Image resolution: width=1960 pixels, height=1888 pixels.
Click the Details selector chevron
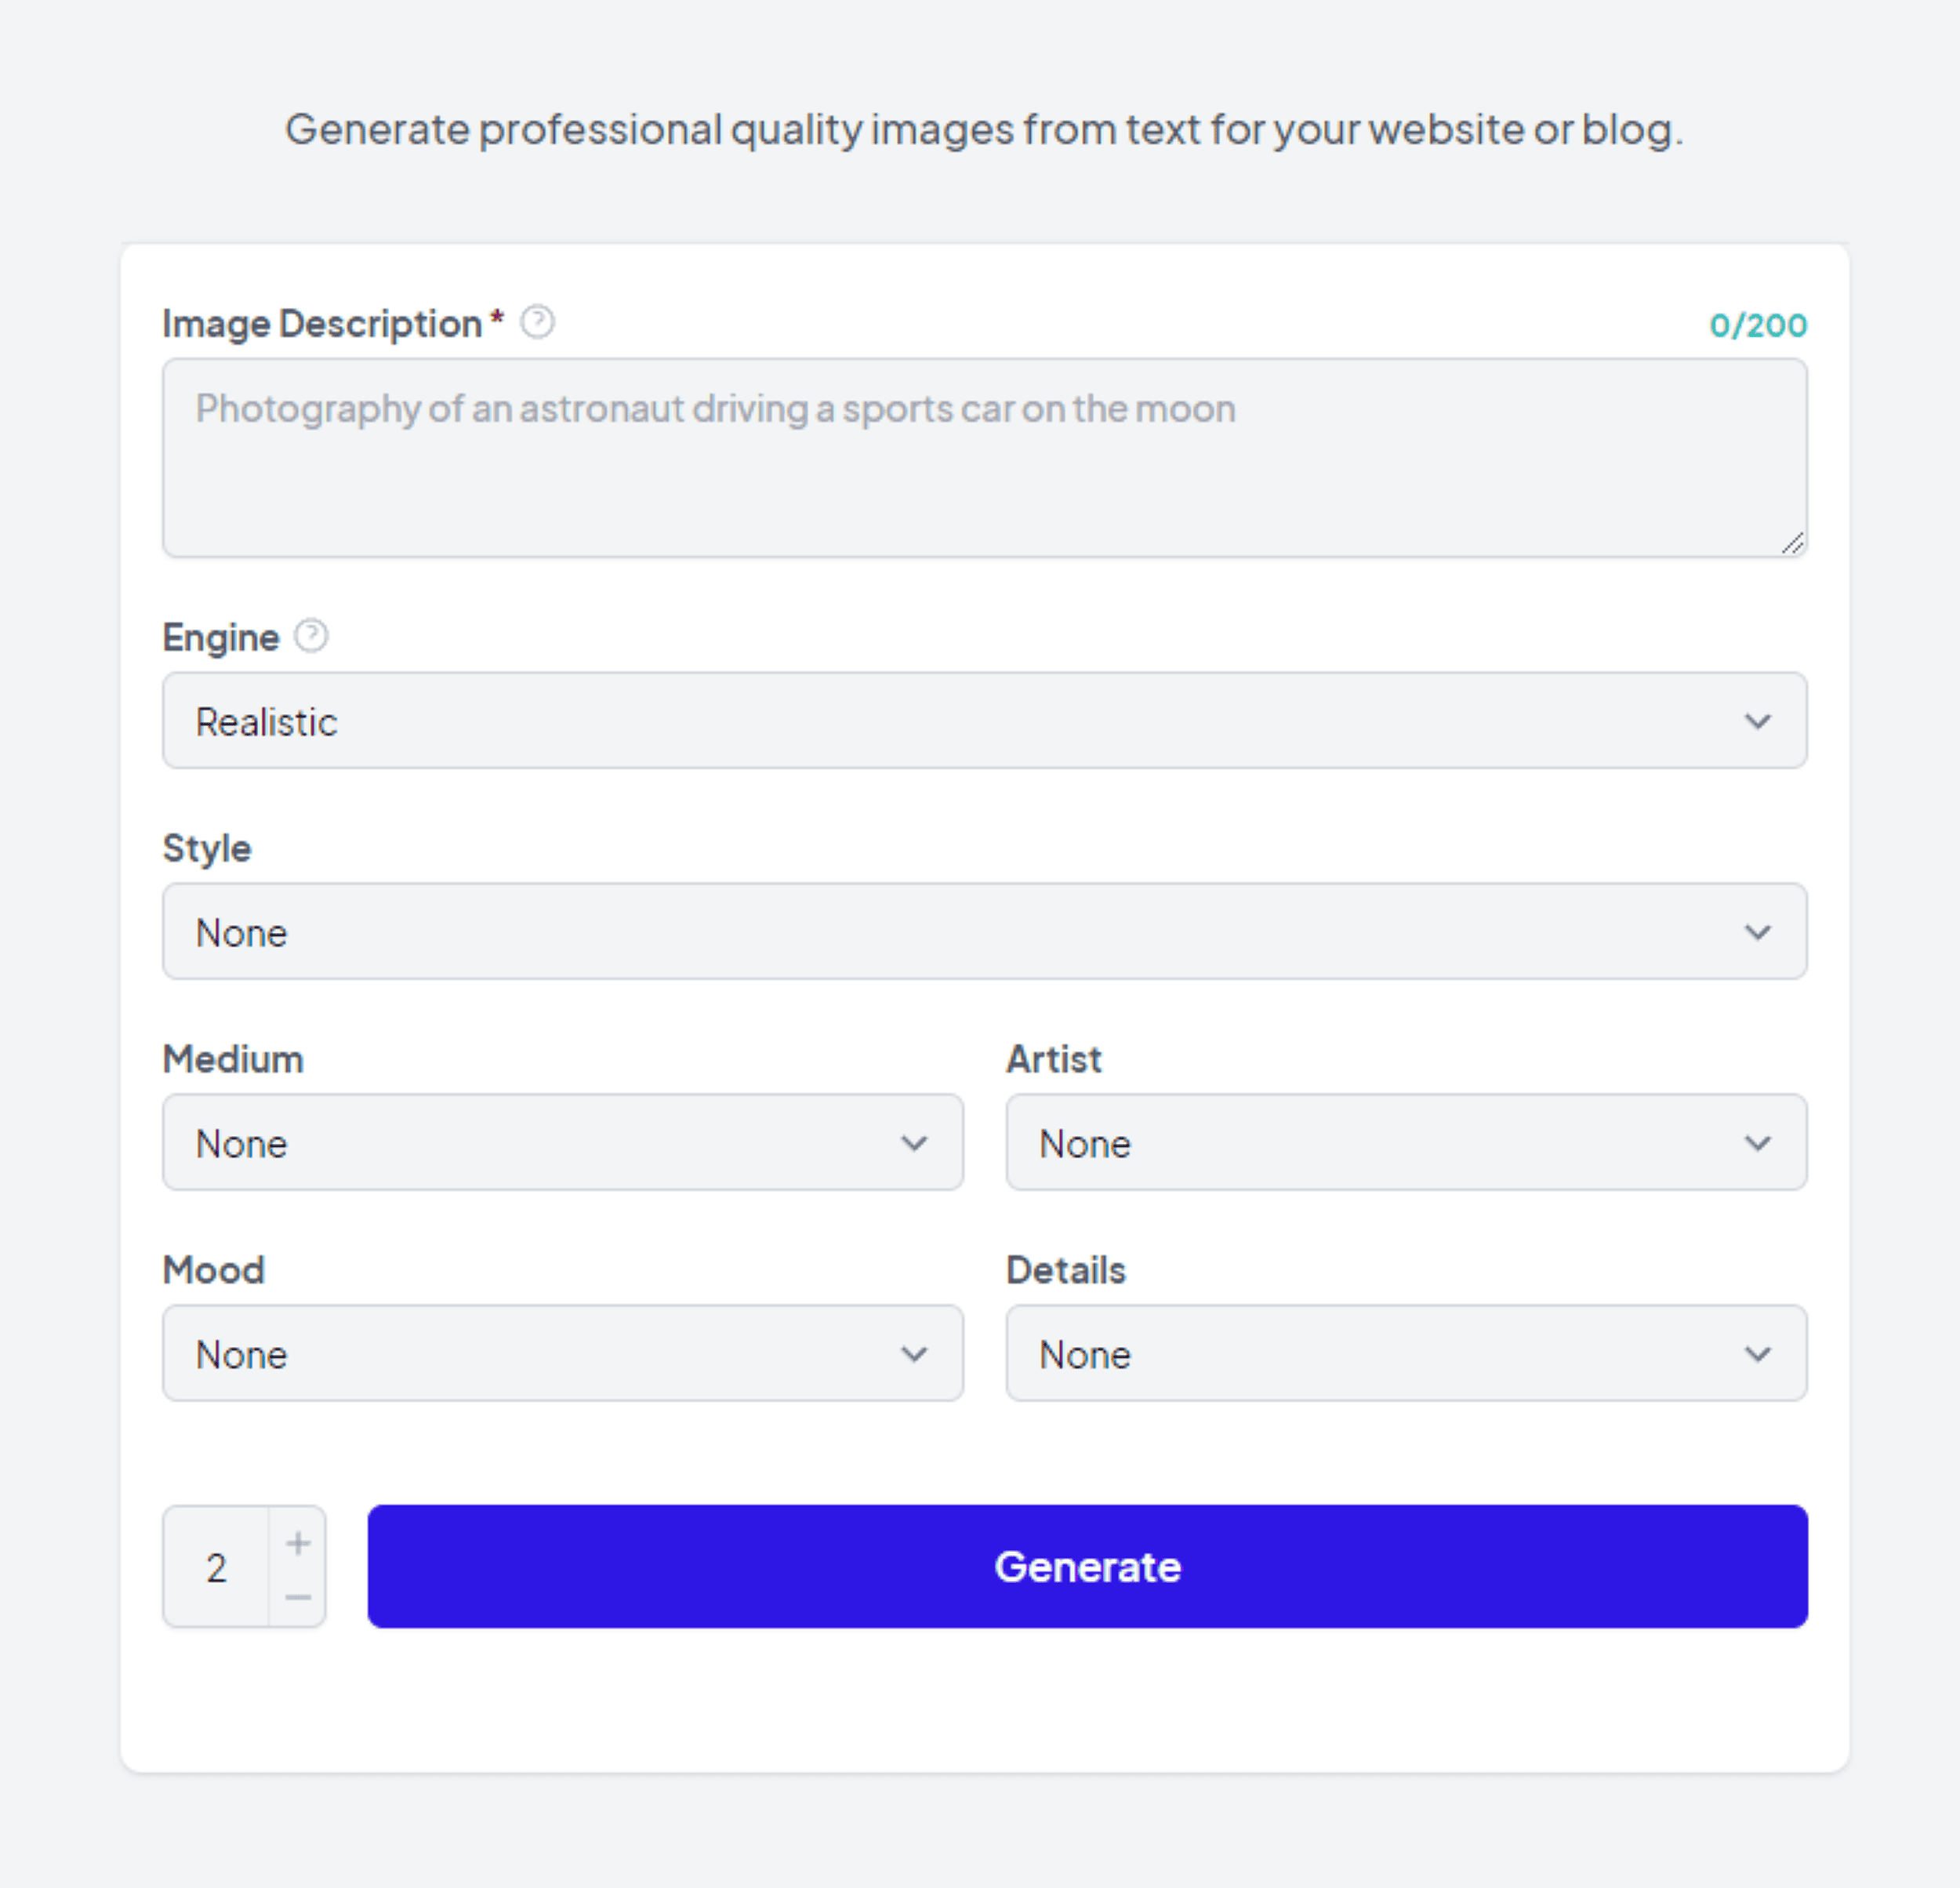coord(1760,1354)
